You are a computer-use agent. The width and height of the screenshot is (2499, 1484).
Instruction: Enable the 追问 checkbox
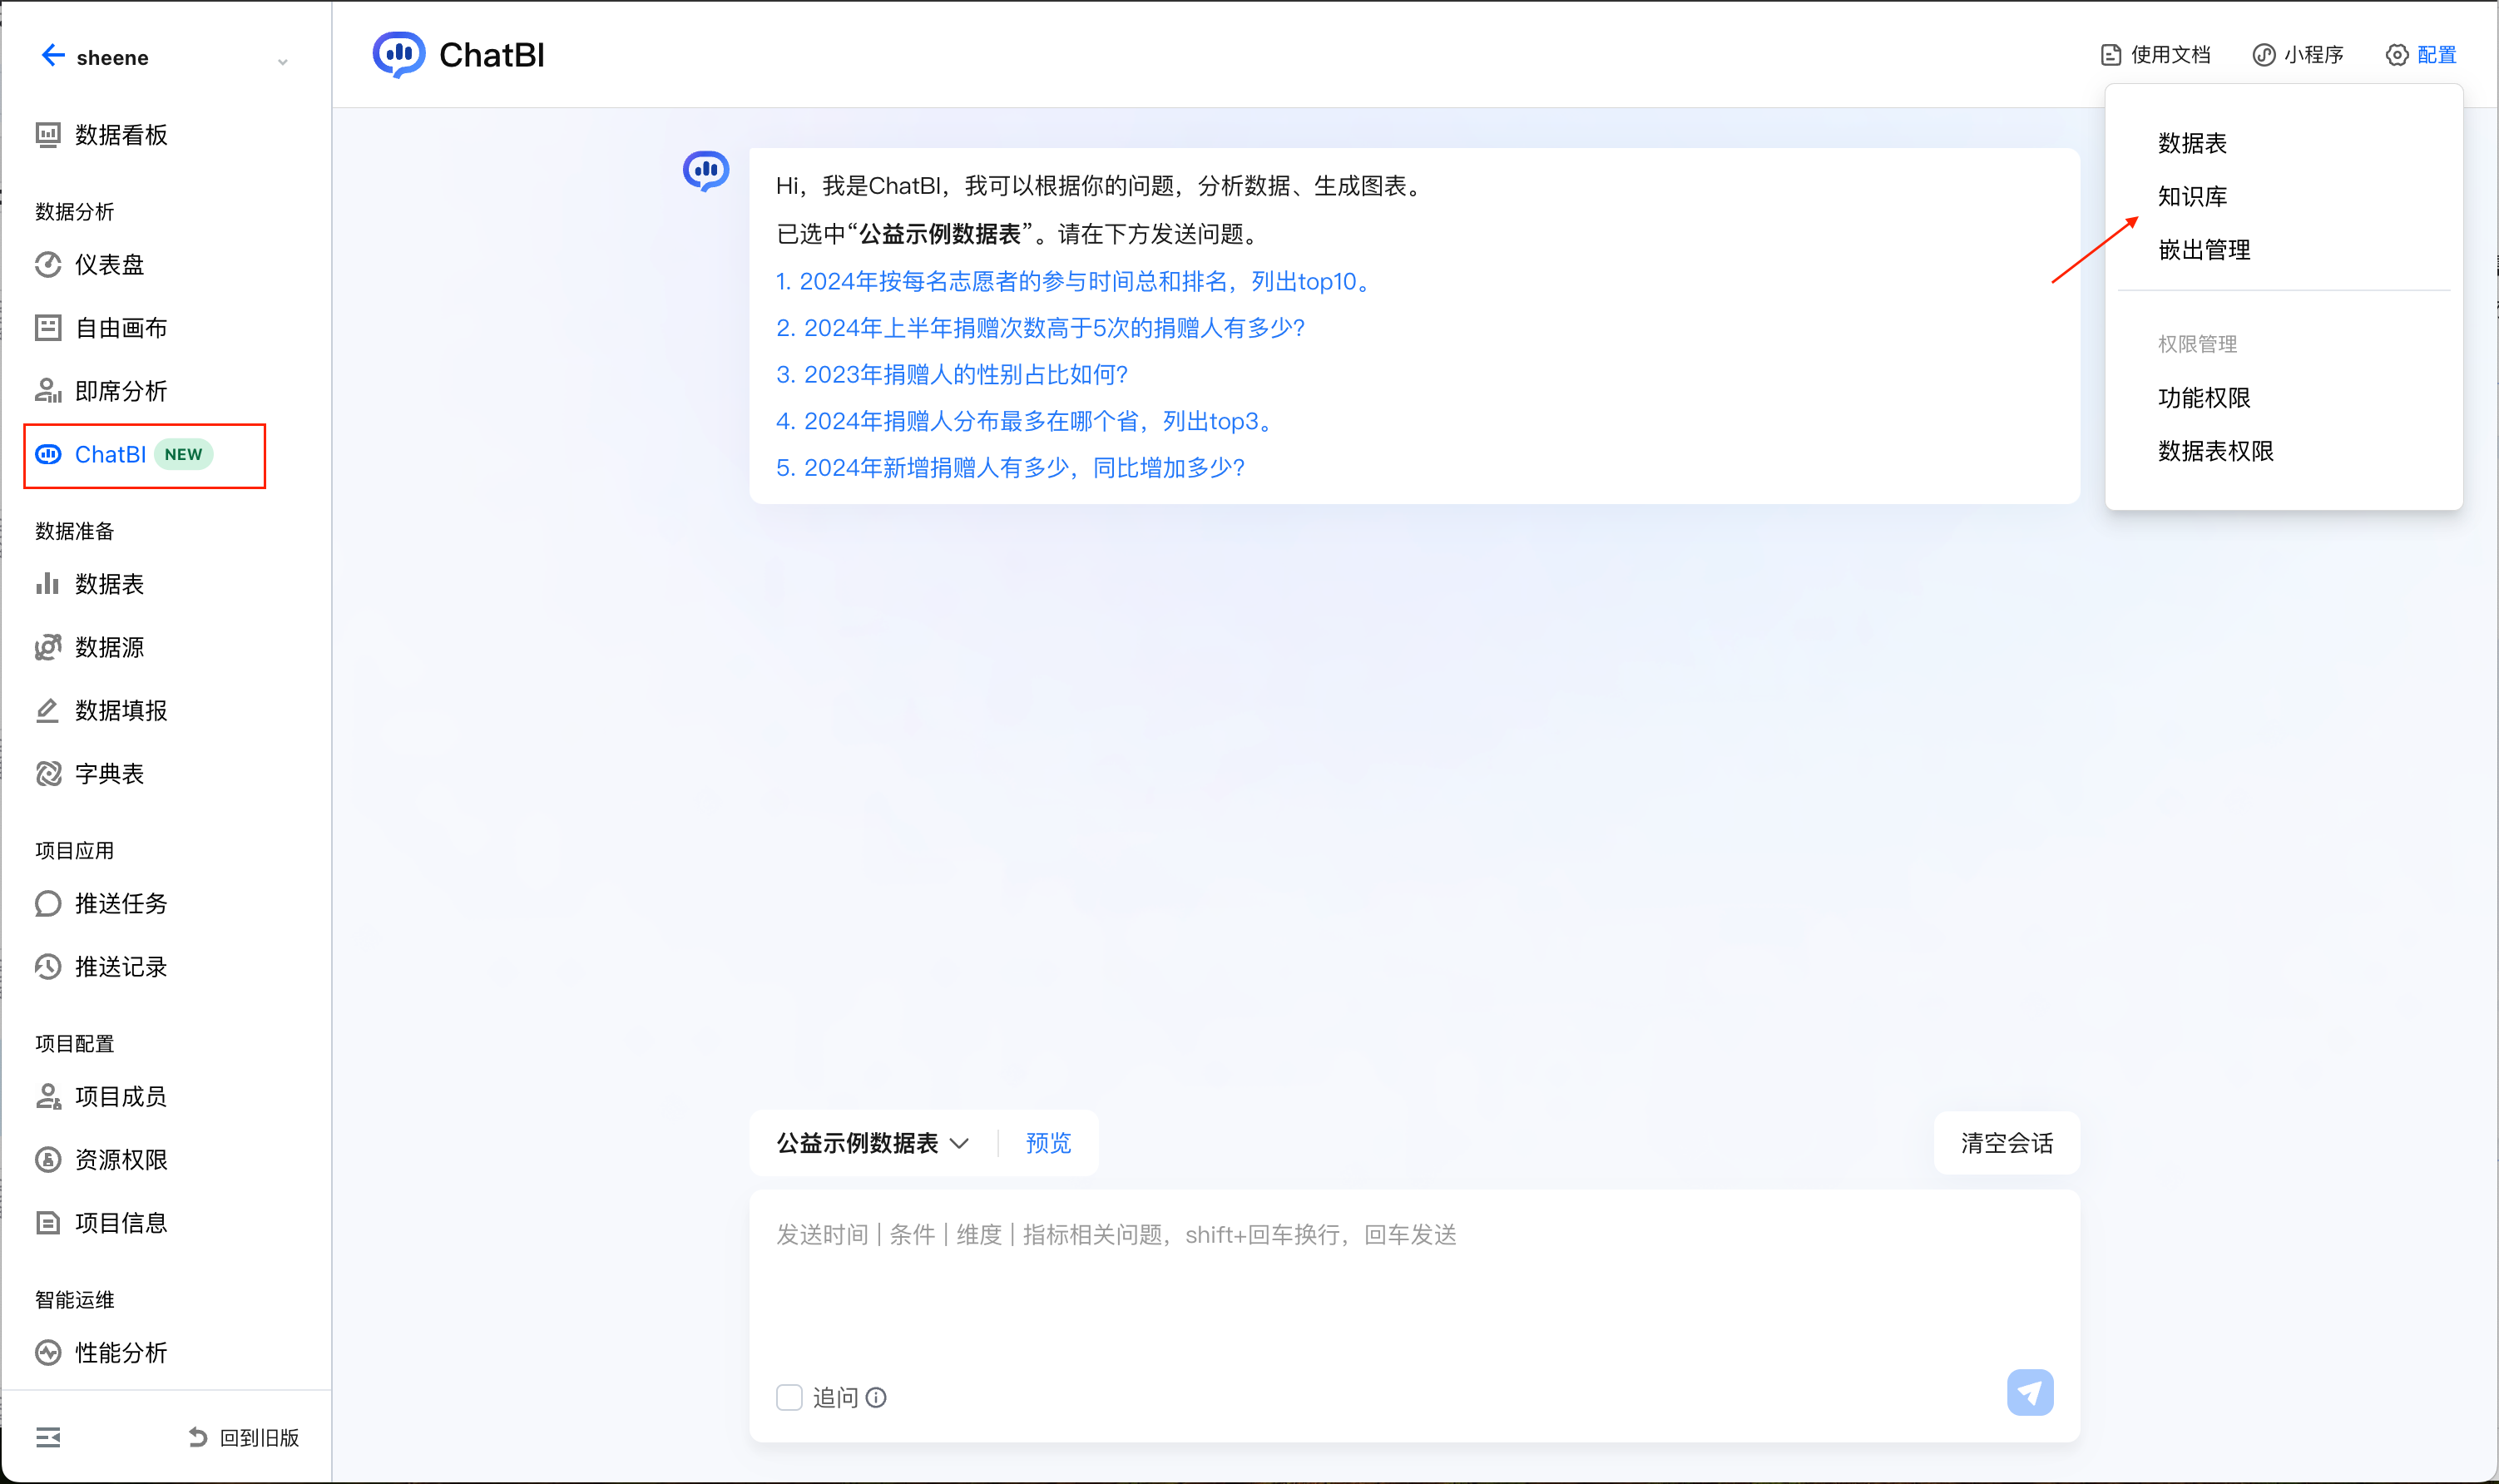789,1398
